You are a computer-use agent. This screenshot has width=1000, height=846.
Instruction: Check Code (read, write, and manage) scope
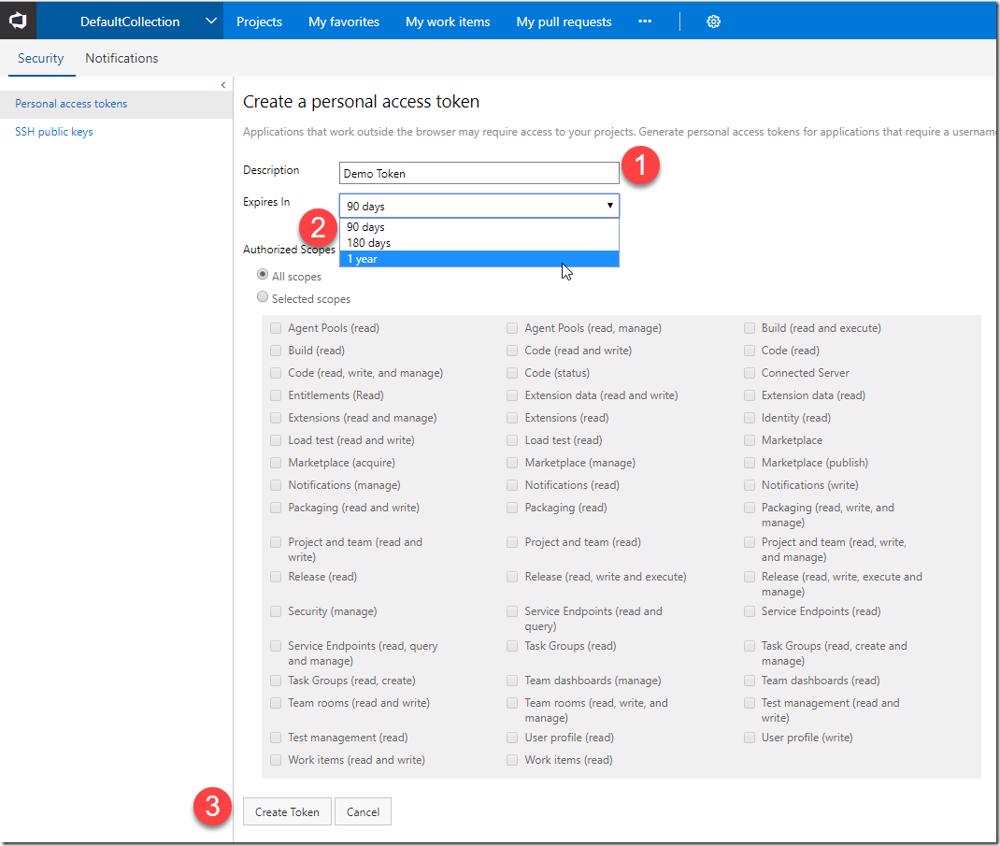click(276, 373)
